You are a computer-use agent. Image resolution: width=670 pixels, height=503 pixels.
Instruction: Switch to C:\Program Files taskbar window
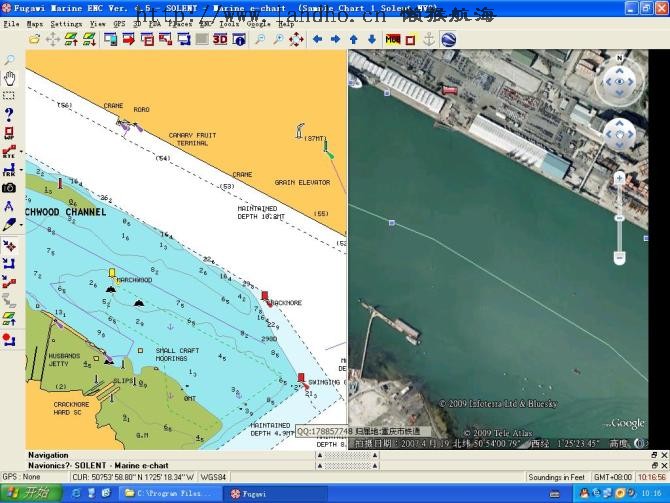[x=170, y=494]
